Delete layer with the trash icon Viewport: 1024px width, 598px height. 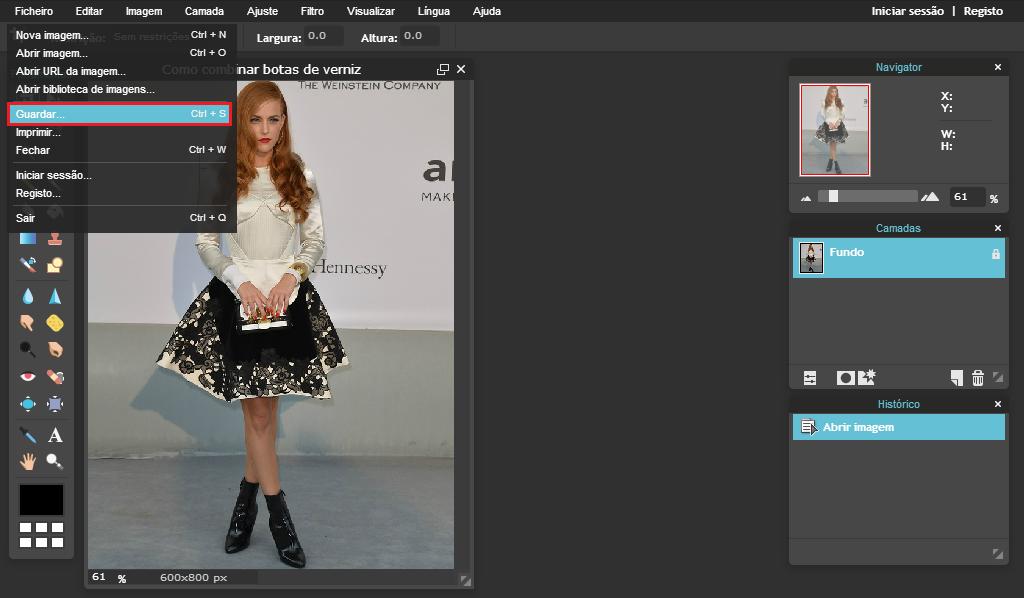coord(978,378)
